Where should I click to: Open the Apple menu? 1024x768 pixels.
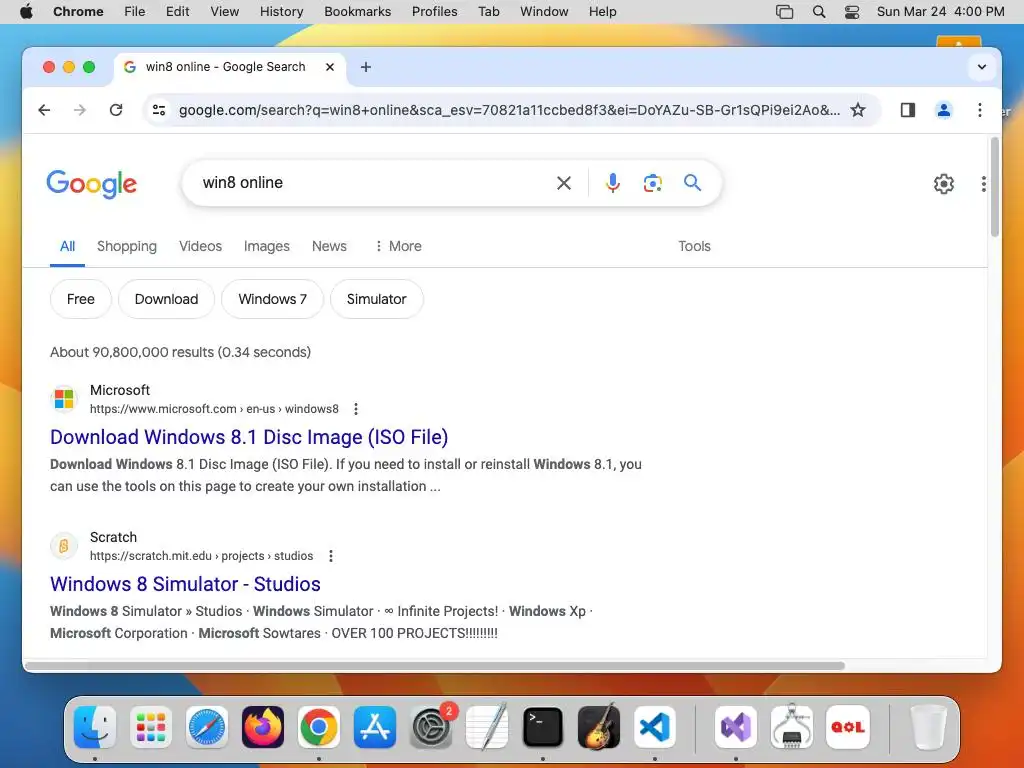[x=26, y=12]
